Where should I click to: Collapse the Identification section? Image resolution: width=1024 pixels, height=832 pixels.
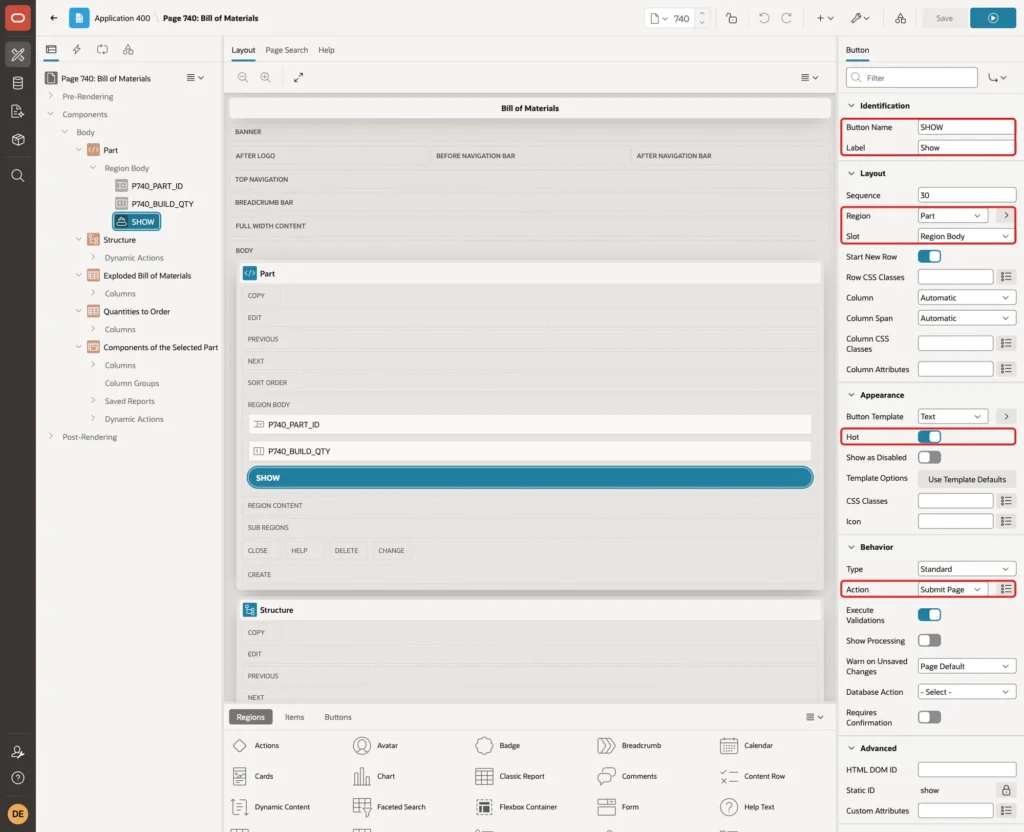(851, 105)
